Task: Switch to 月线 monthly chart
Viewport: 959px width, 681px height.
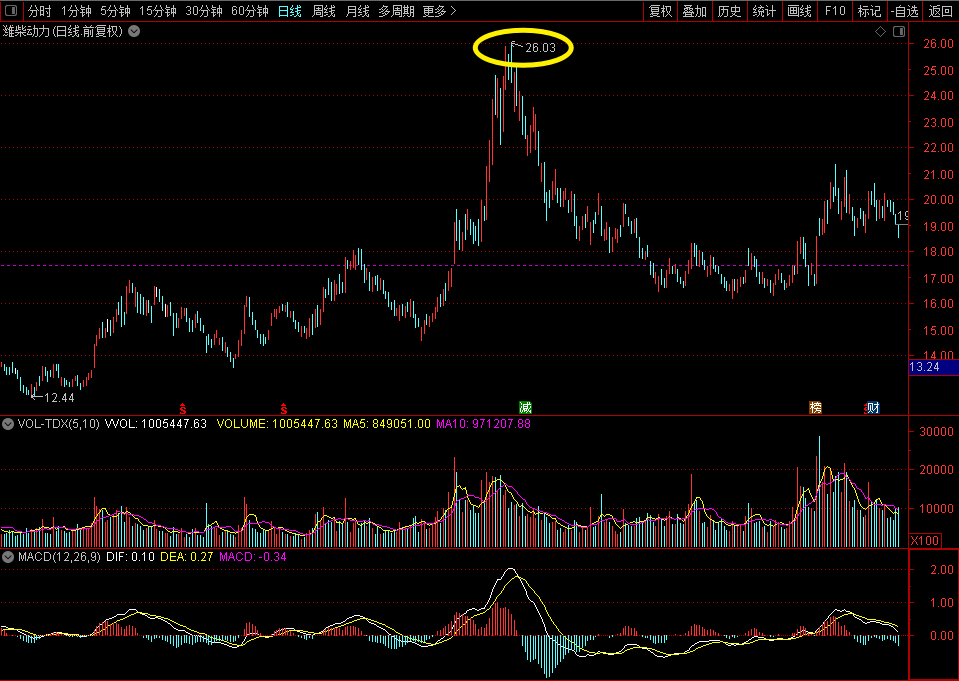Action: 357,11
